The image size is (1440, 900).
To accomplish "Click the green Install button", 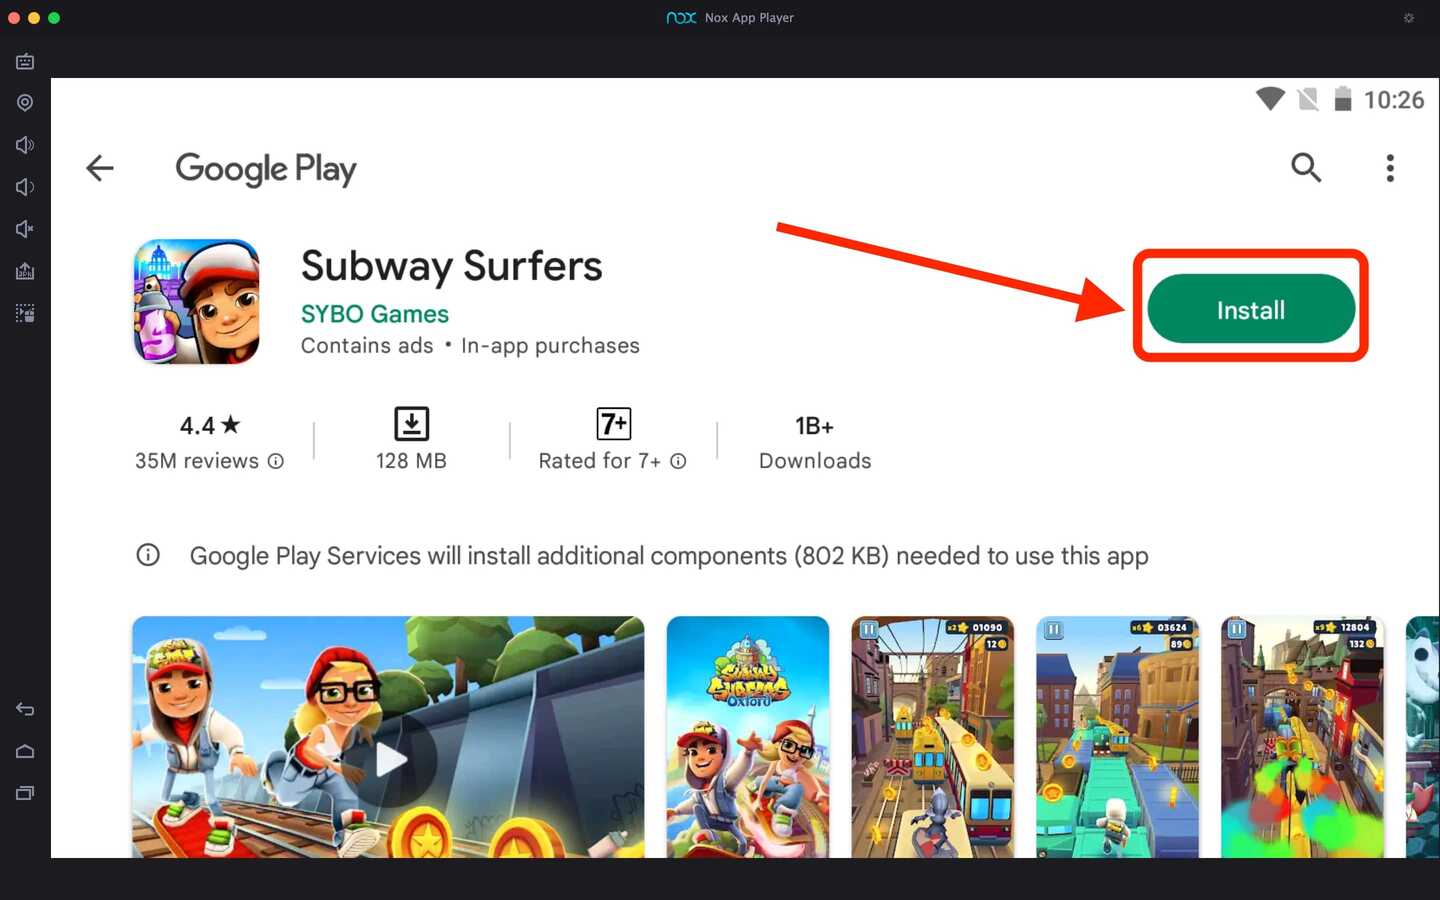I will [1251, 309].
